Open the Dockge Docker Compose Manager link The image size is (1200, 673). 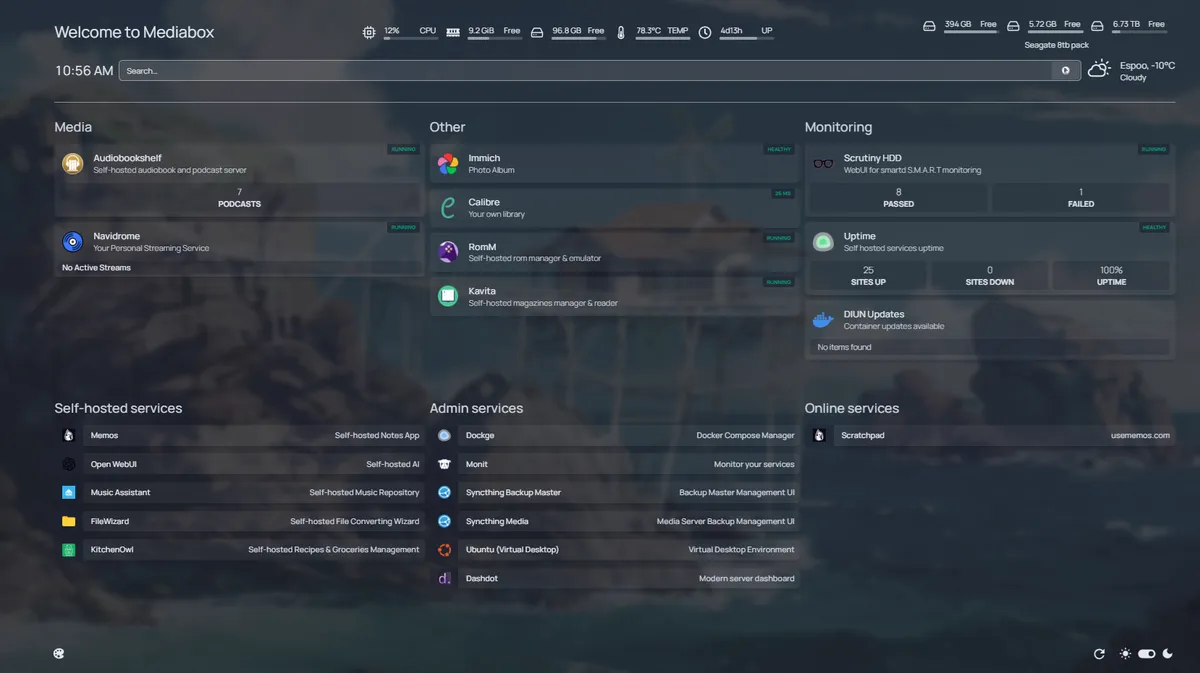coord(614,436)
